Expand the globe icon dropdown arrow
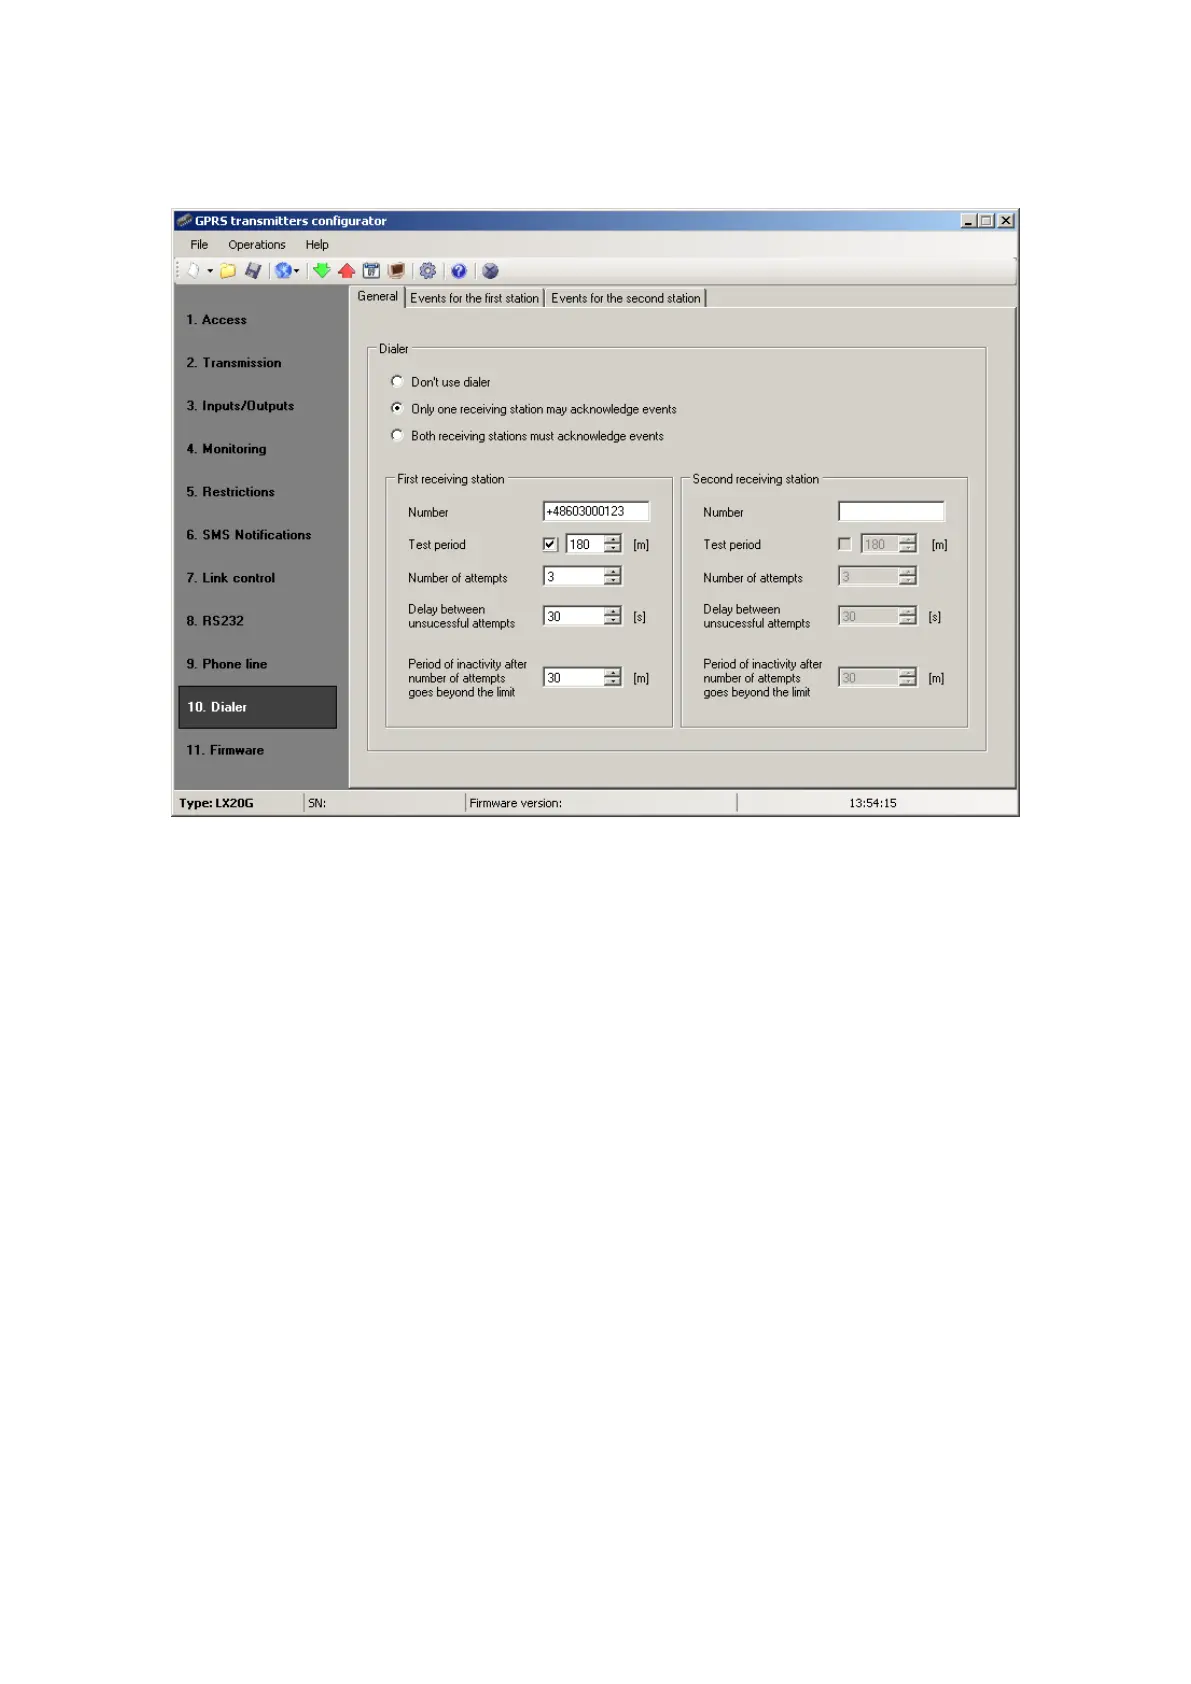The width and height of the screenshot is (1191, 1684). [296, 271]
